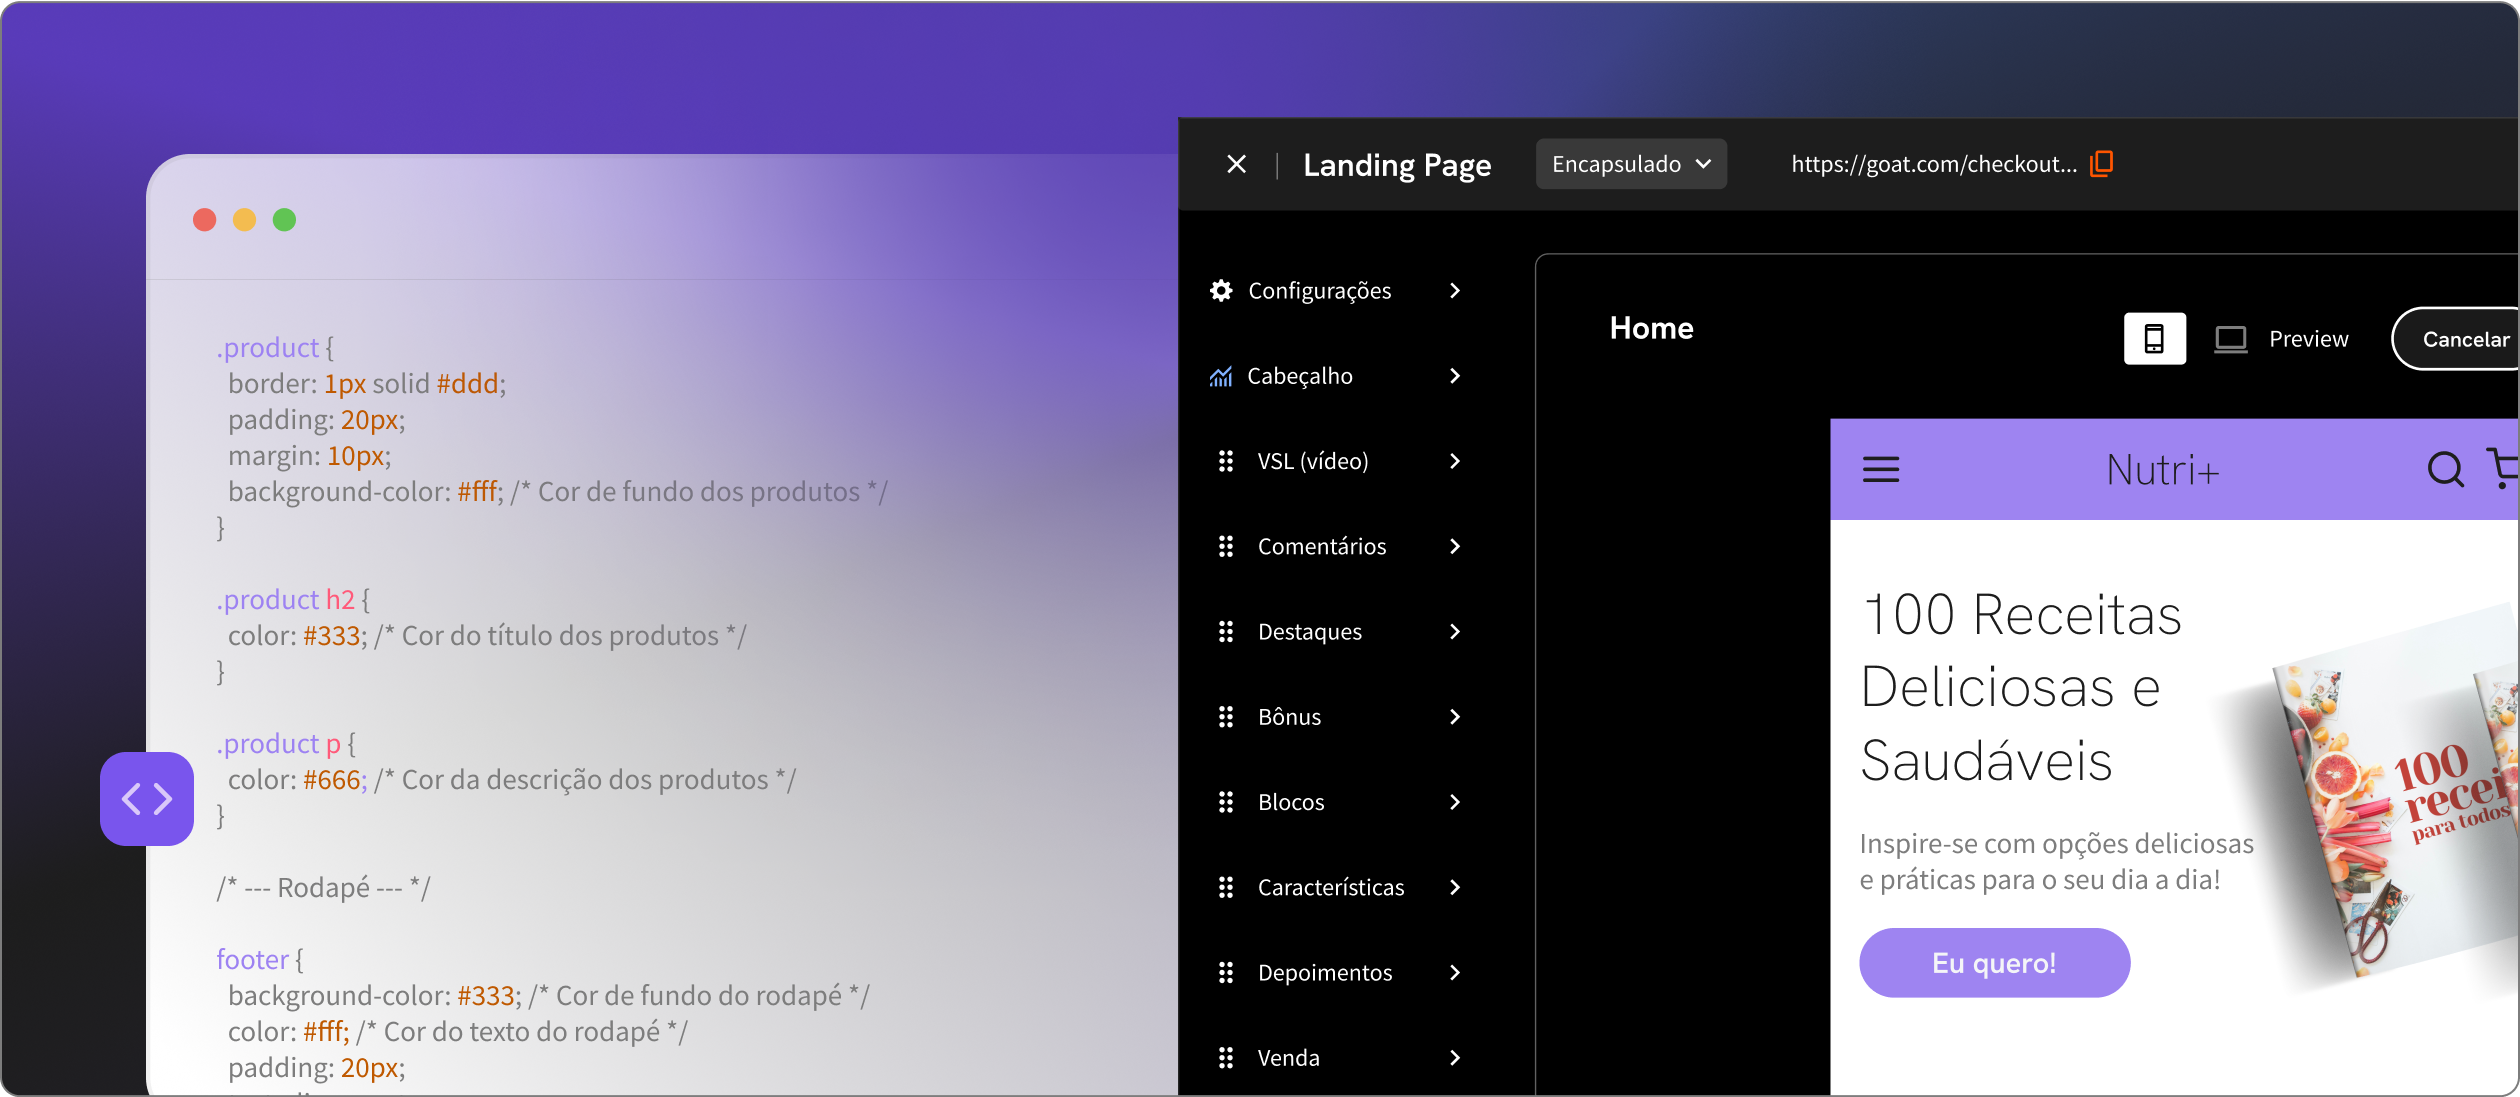Click the Comentários drag handle icon
2520x1097 pixels.
pos(1226,546)
